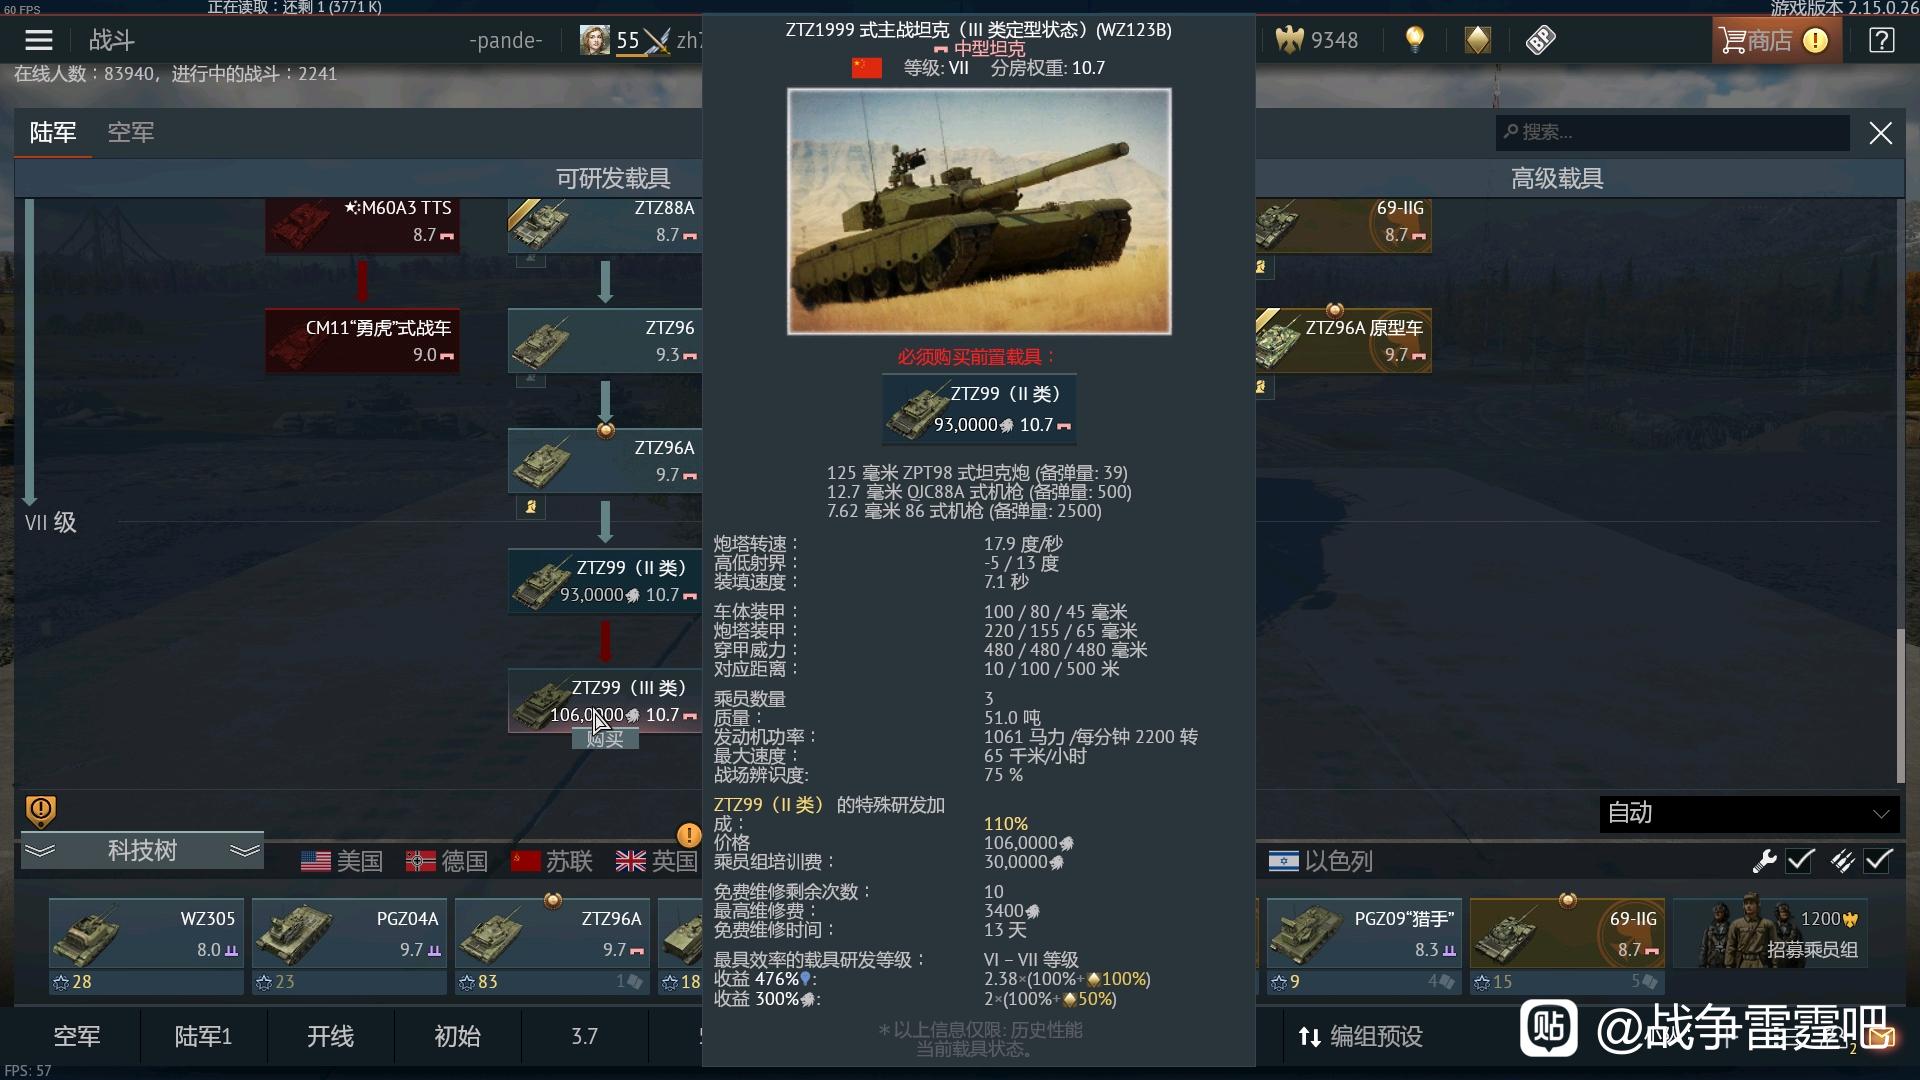Open the shop cart icon

pos(1732,40)
